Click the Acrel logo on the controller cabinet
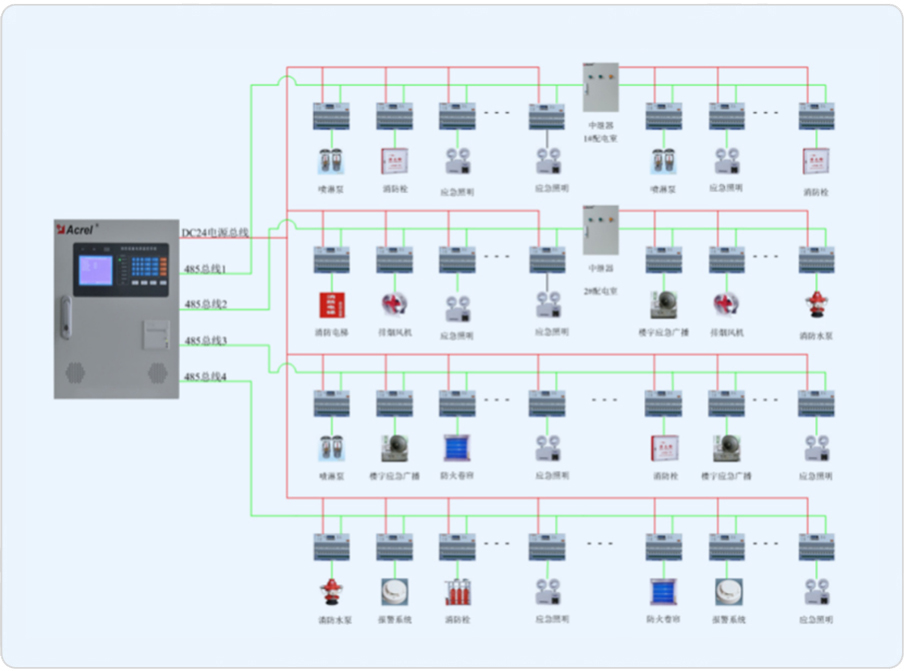The width and height of the screenshot is (905, 671). point(76,229)
